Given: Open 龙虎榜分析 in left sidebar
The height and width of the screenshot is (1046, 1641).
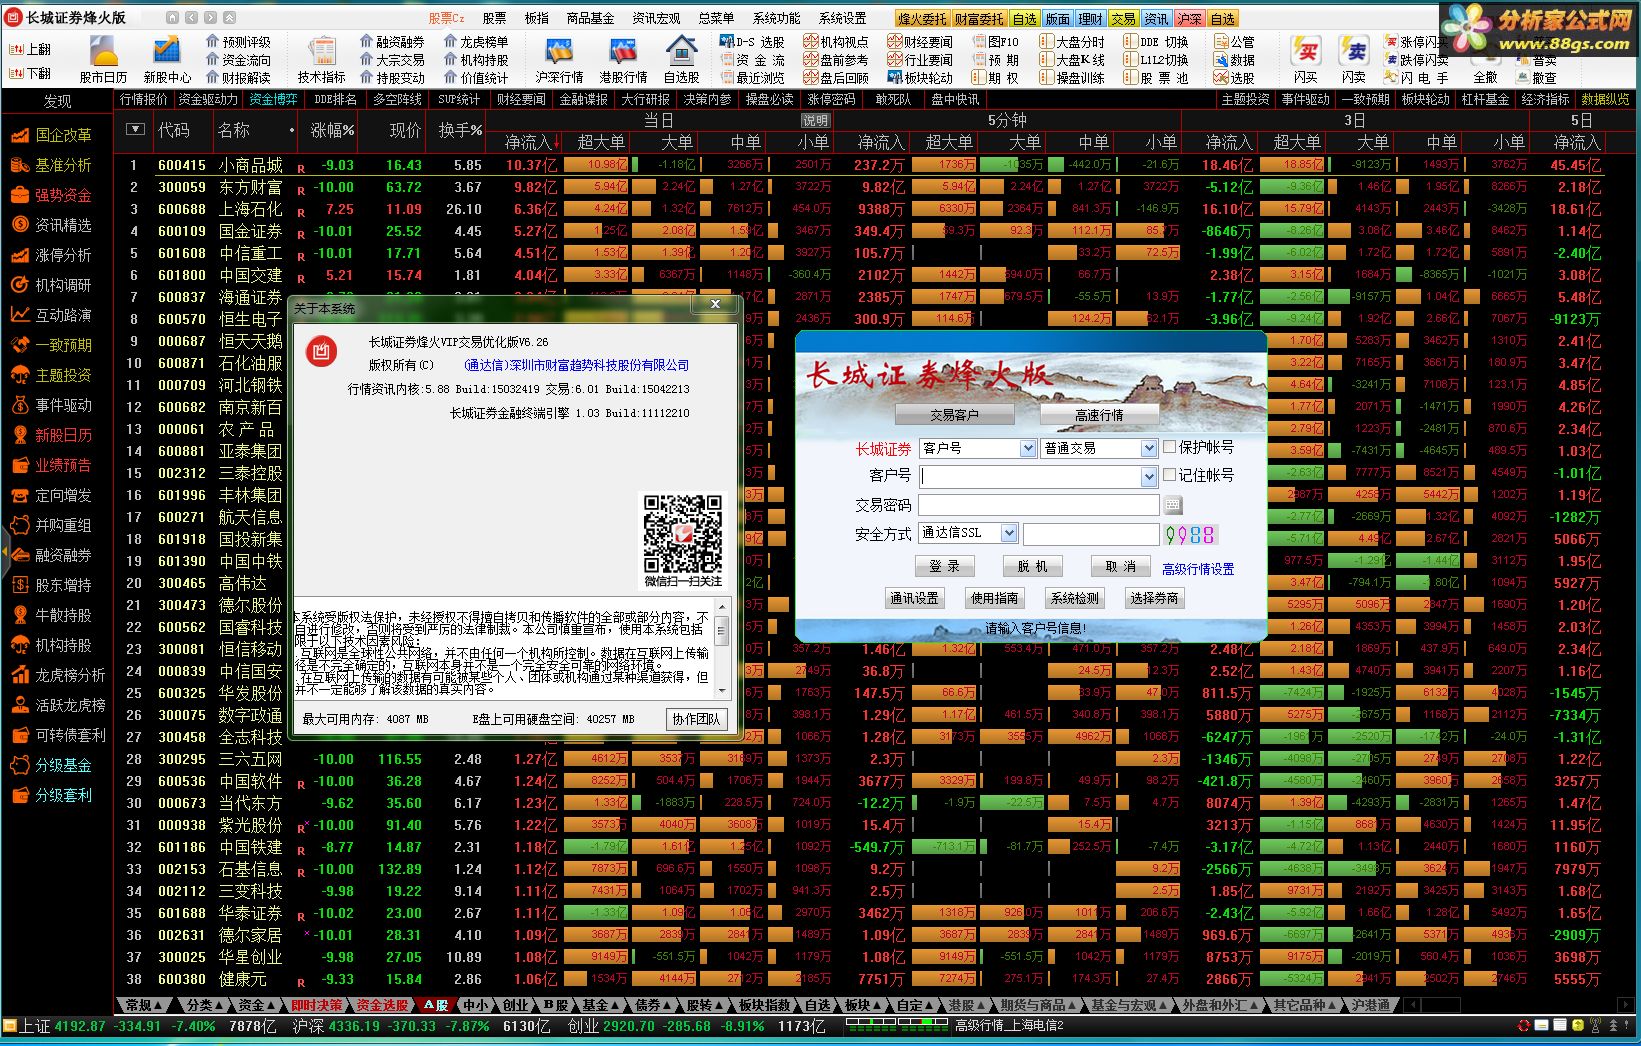Looking at the screenshot, I should pos(58,675).
